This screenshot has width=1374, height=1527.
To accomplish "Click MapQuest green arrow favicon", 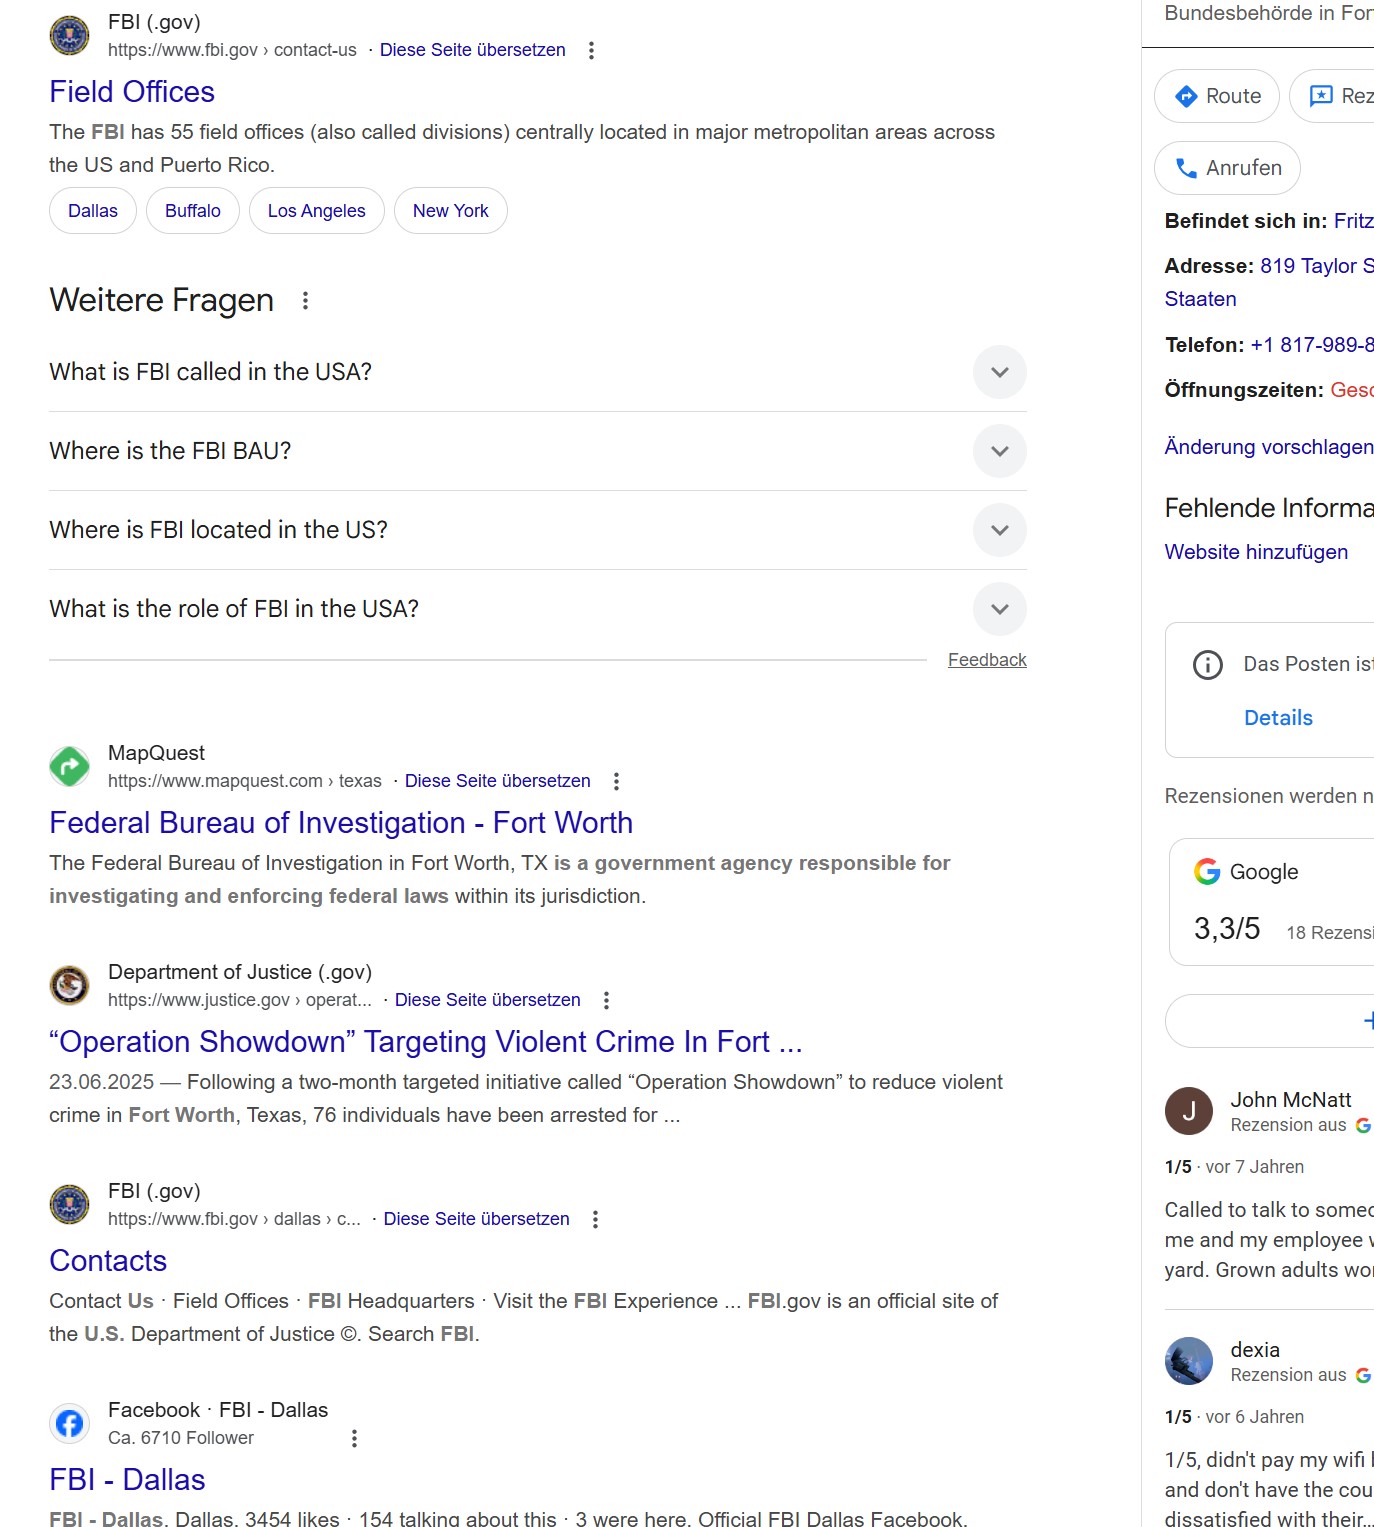I will pos(69,767).
